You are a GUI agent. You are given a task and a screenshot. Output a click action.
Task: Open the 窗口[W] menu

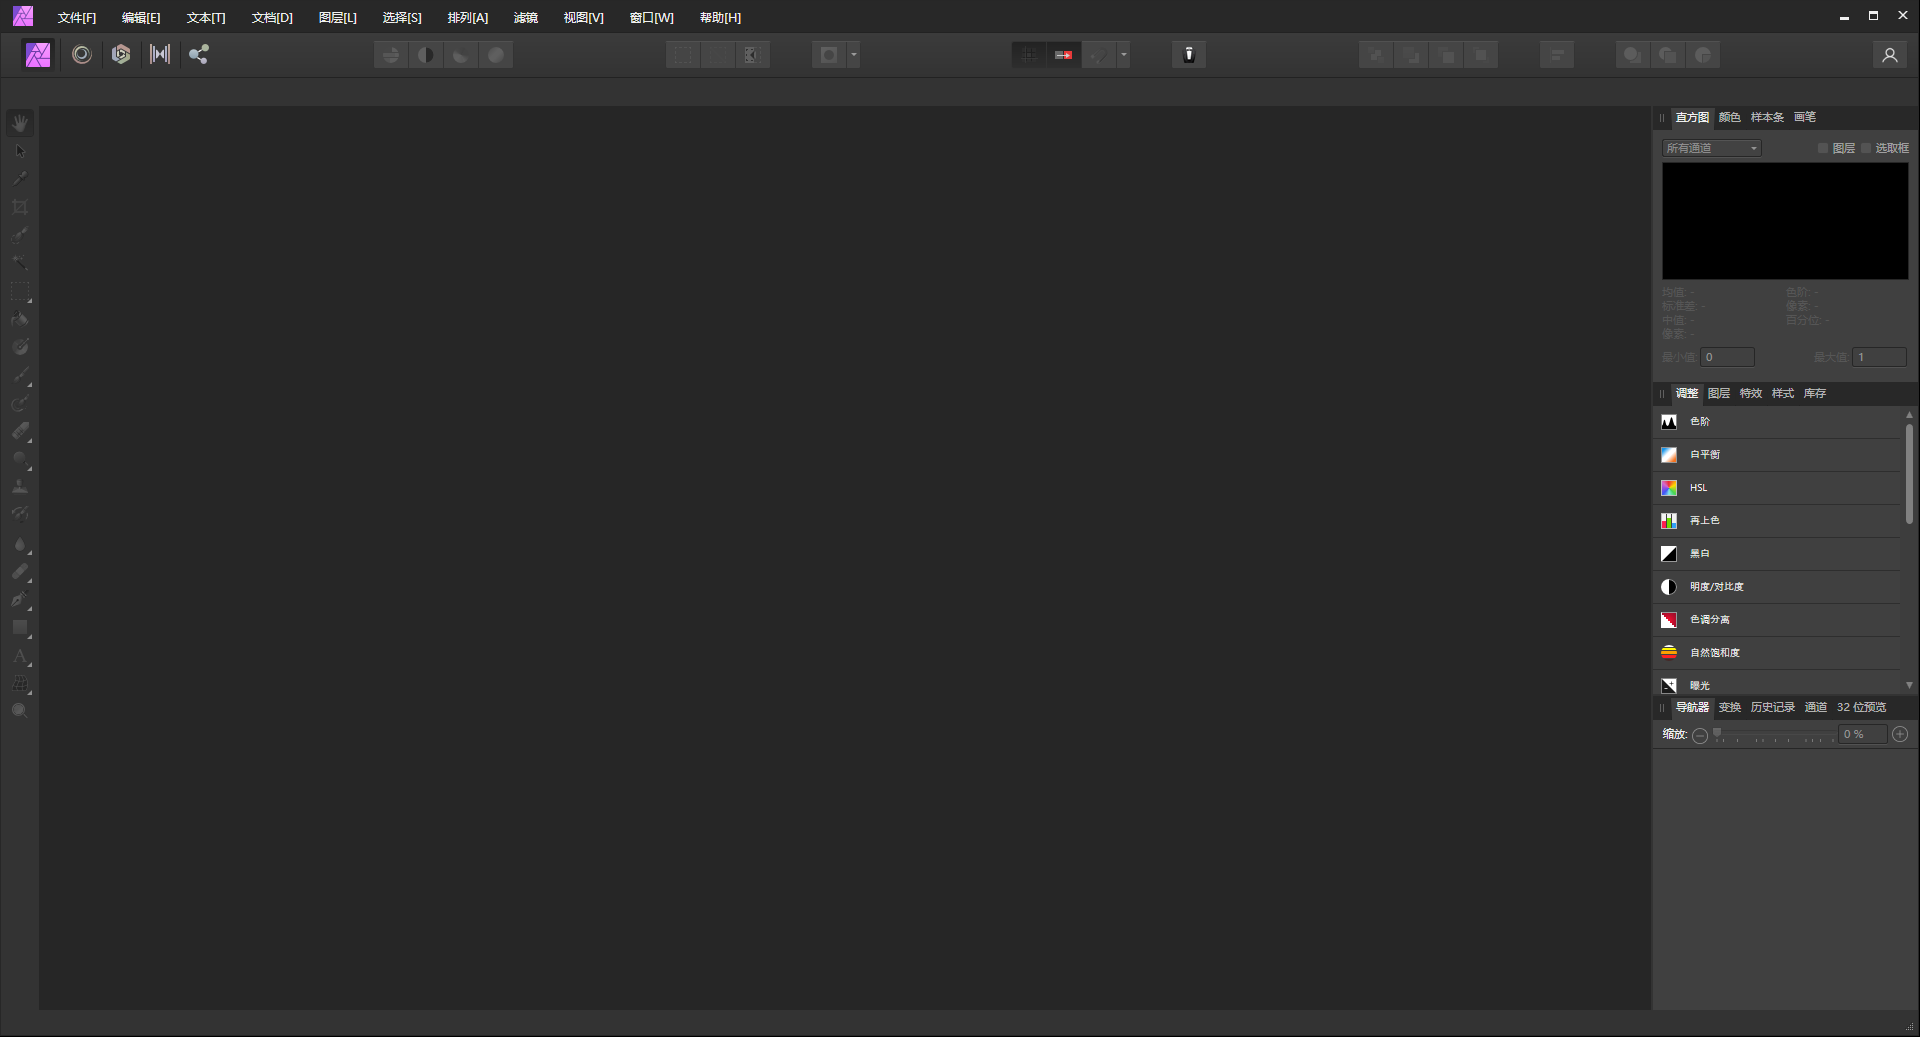click(x=652, y=18)
